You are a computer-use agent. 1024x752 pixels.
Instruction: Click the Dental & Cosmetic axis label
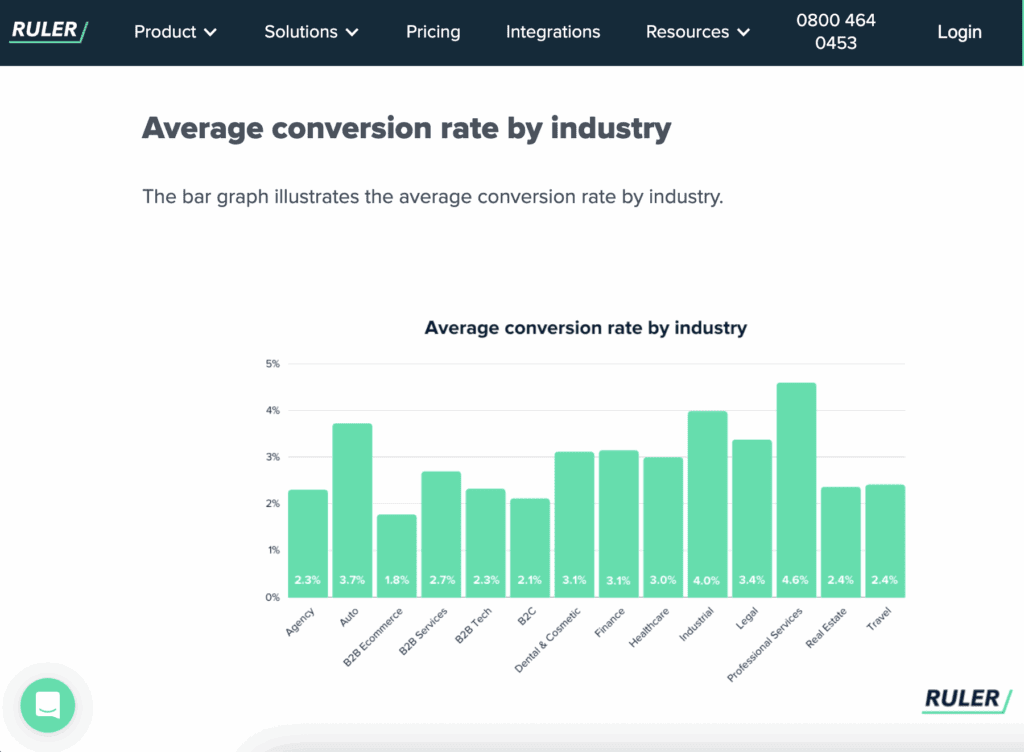pos(547,640)
